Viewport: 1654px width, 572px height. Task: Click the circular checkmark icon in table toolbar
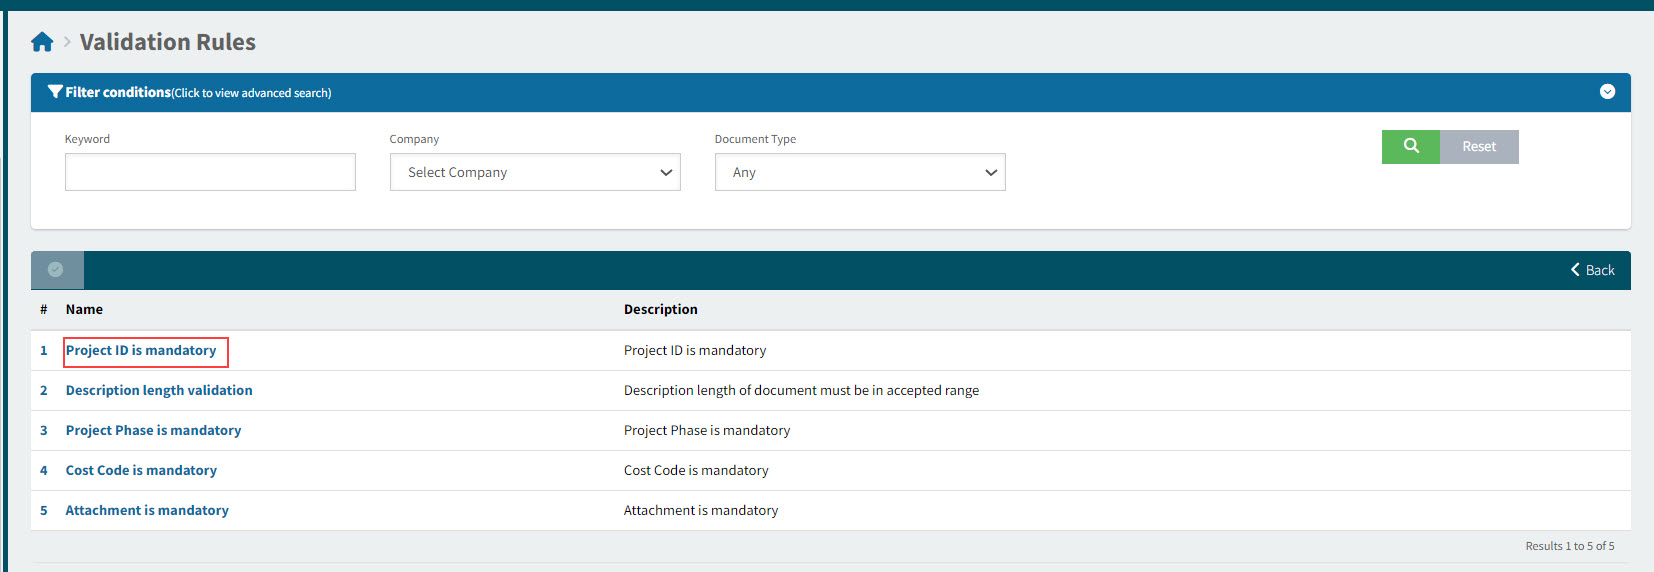click(x=56, y=270)
